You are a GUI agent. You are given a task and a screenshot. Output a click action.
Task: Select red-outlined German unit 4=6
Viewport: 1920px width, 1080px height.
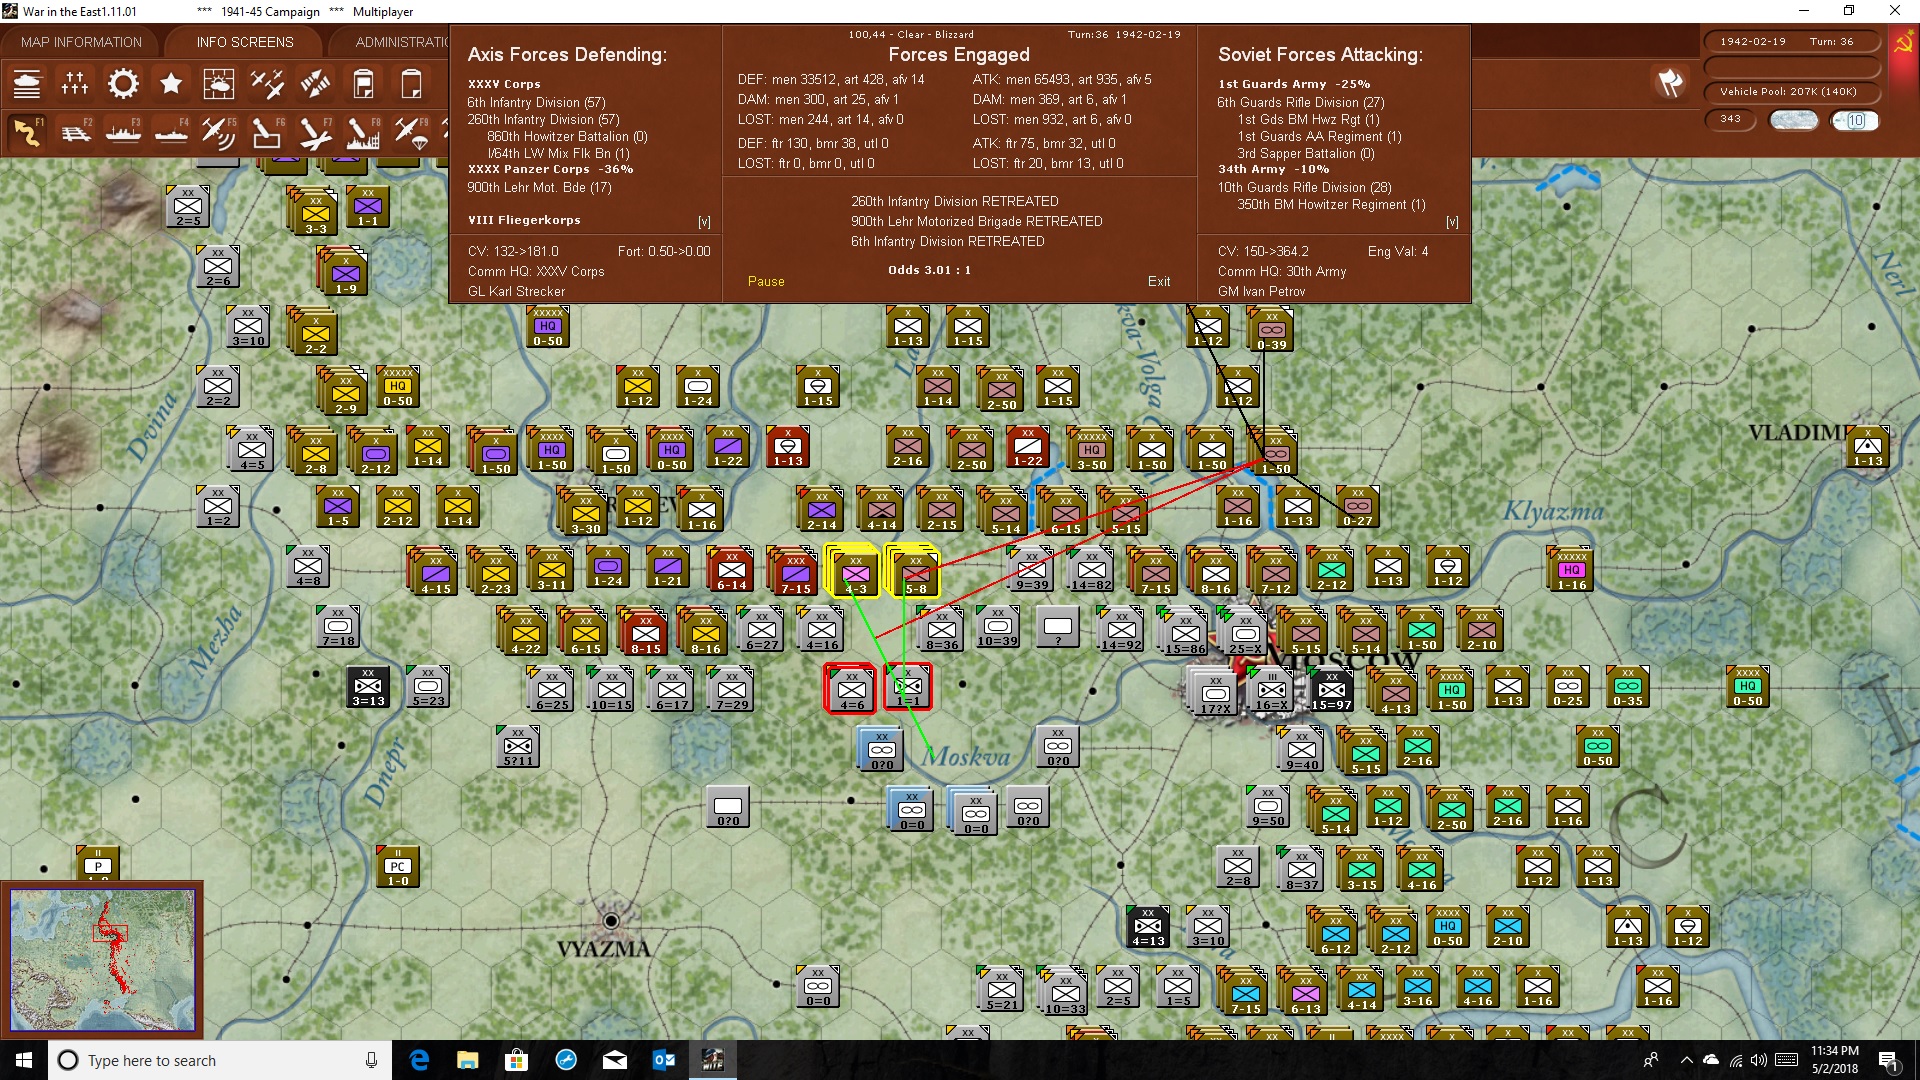(851, 689)
